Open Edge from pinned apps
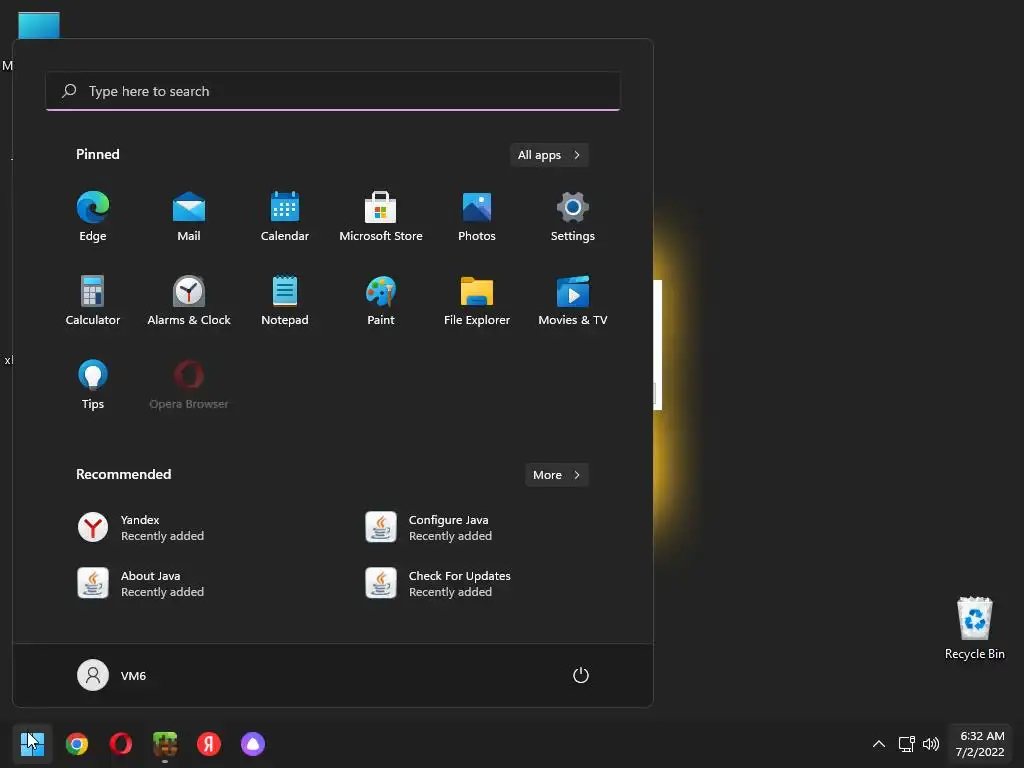The height and width of the screenshot is (768, 1024). click(93, 217)
